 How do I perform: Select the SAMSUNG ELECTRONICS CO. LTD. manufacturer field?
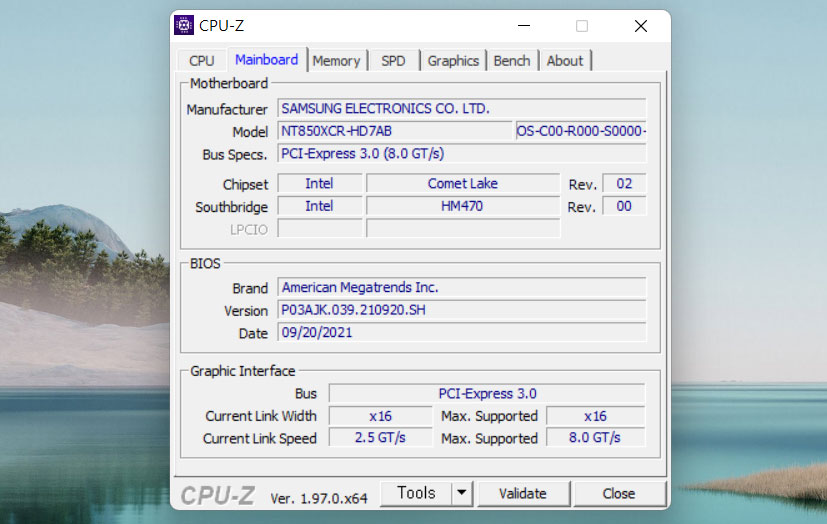point(462,108)
